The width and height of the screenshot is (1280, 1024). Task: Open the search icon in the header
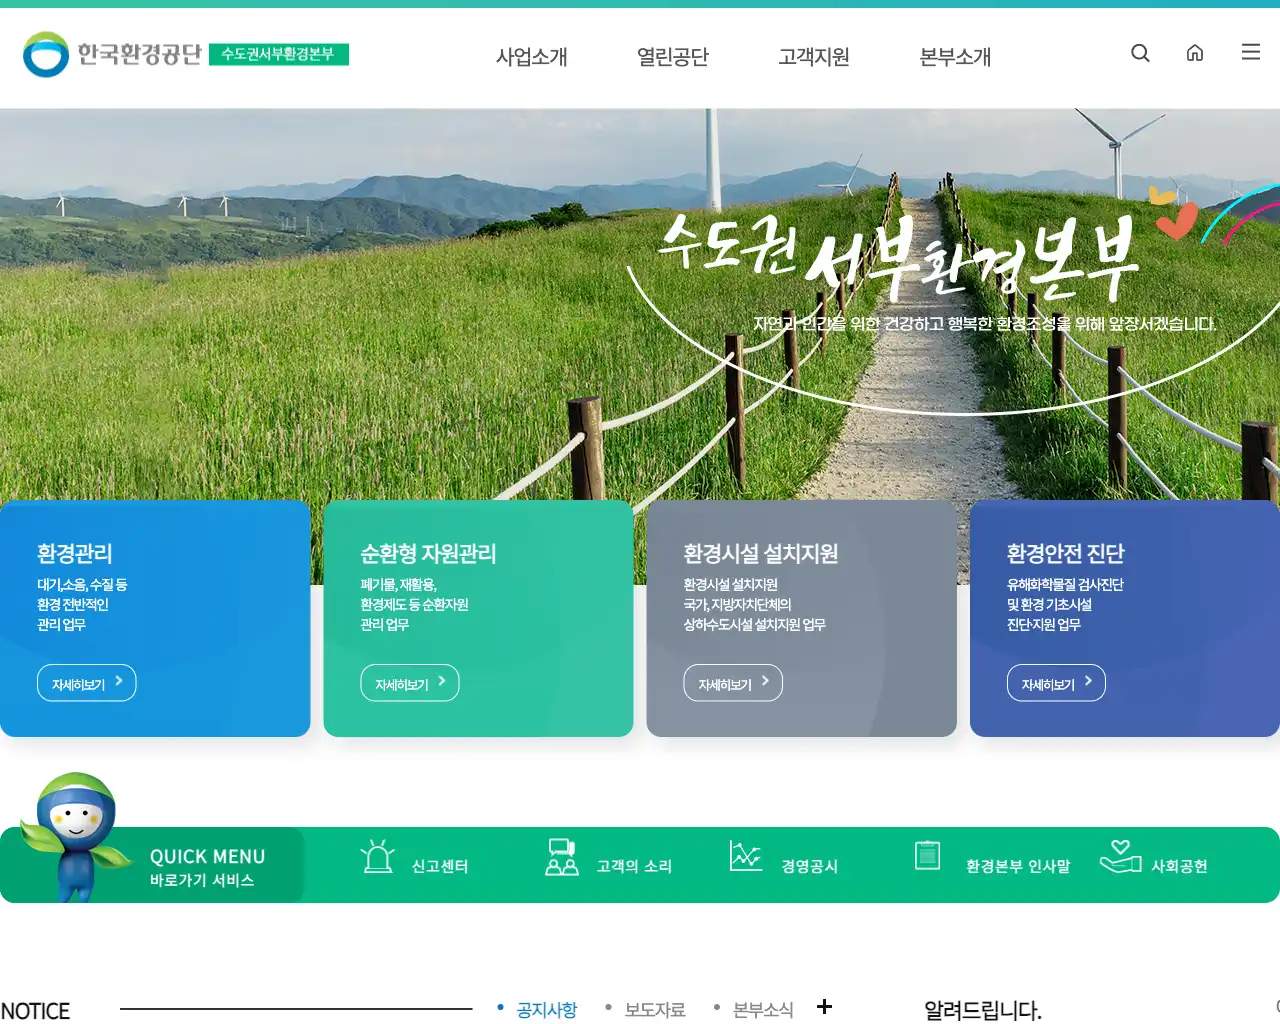(x=1140, y=53)
